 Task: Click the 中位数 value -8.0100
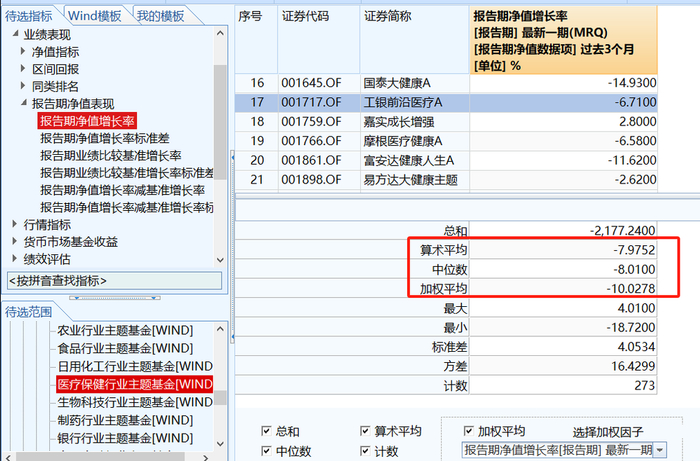click(x=634, y=270)
